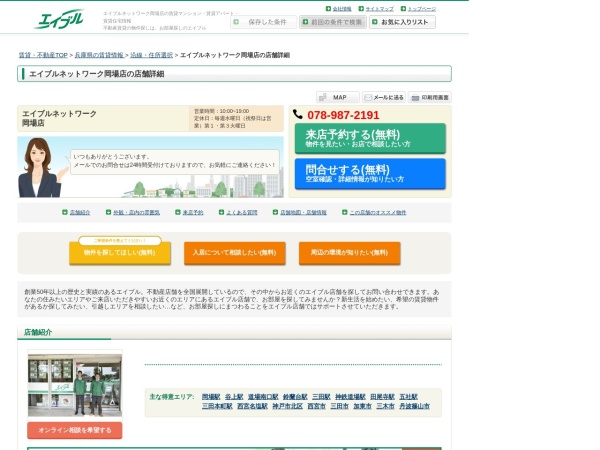Click the green icon beside 店舗紹介 anchor
Image resolution: width=600 pixels, height=450 pixels.
(x=65, y=212)
